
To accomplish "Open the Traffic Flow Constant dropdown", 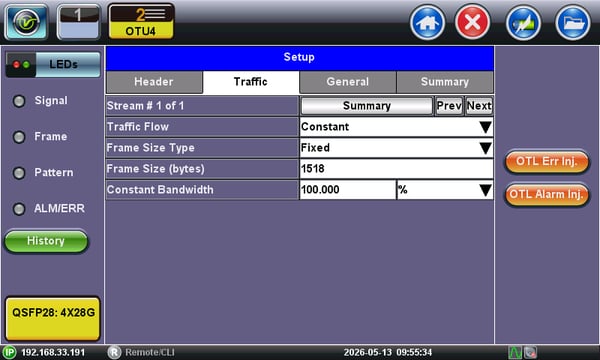I will click(396, 127).
